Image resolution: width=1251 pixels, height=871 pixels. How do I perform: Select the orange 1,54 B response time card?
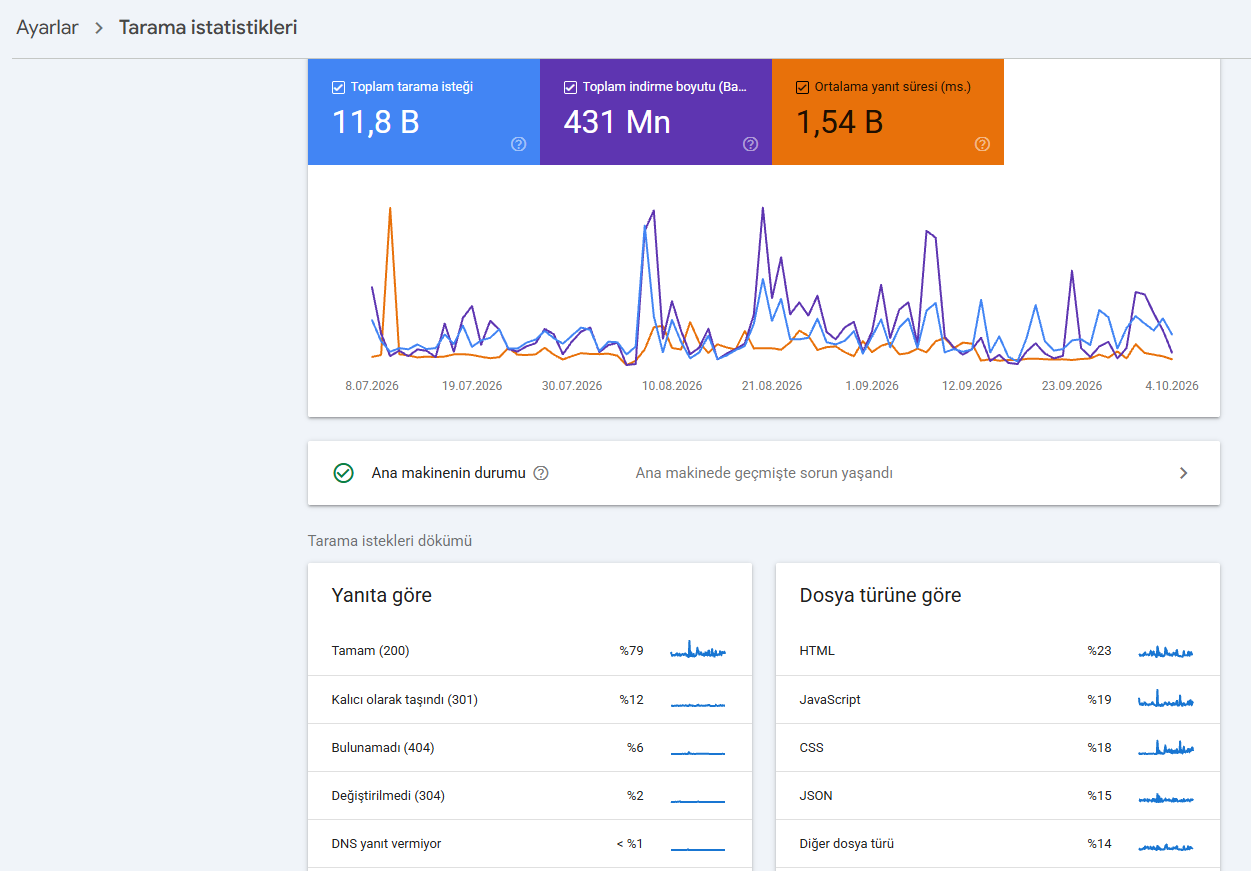click(888, 112)
